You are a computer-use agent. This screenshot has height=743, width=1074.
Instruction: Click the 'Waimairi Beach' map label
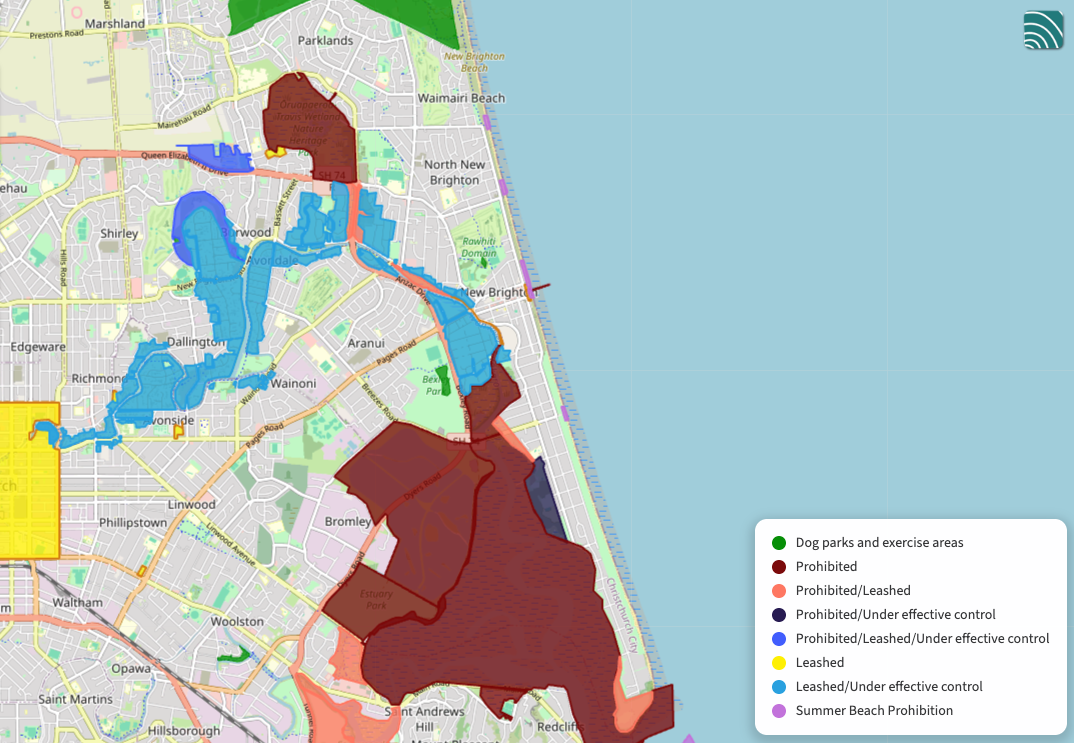tap(461, 98)
